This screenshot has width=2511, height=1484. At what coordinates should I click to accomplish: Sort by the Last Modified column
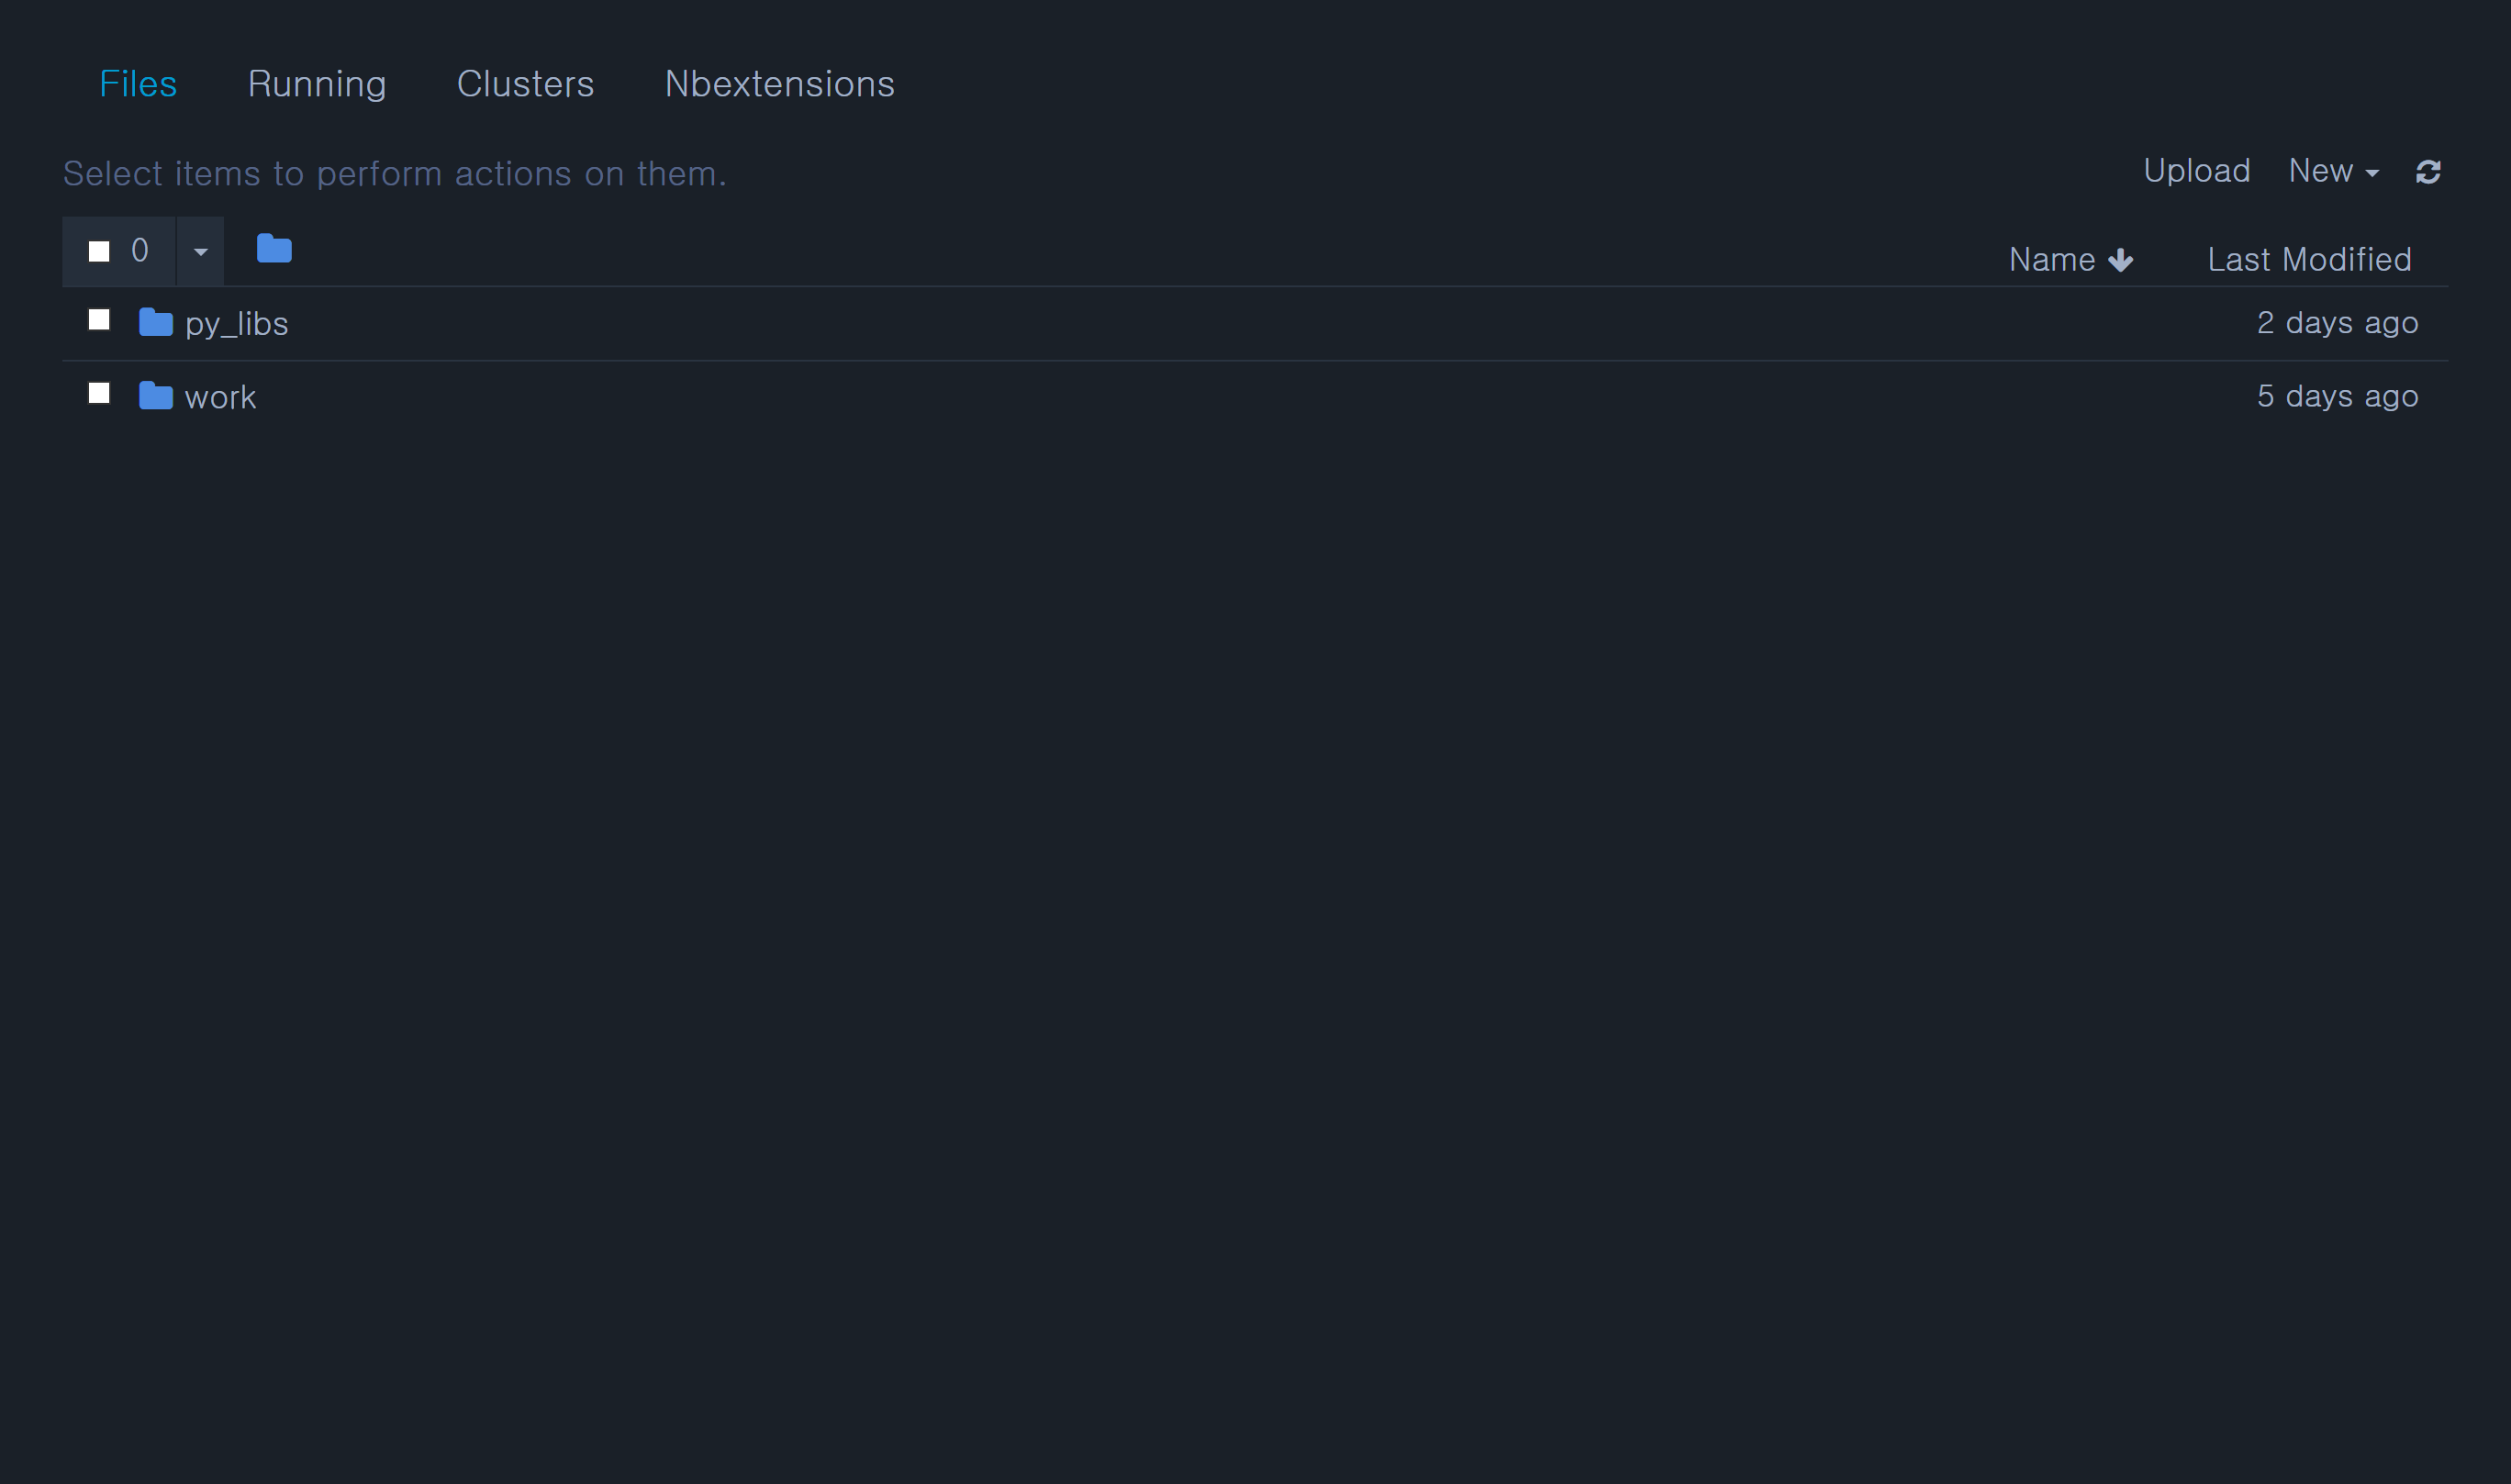coord(2309,260)
